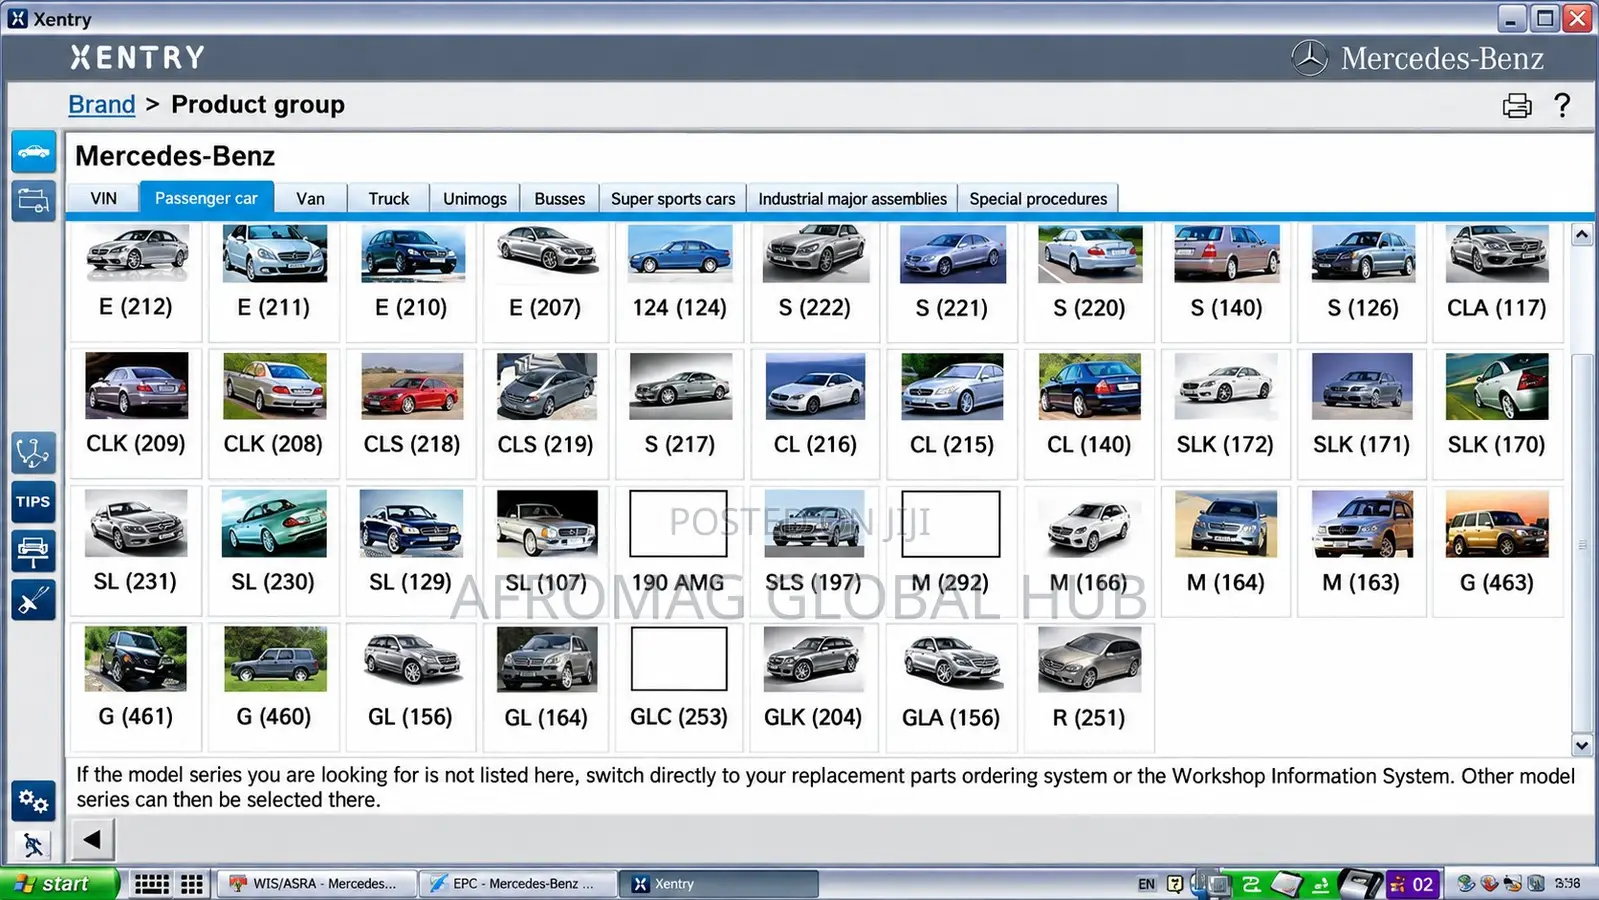
Task: Switch to Special procedures tab
Action: (x=1038, y=198)
